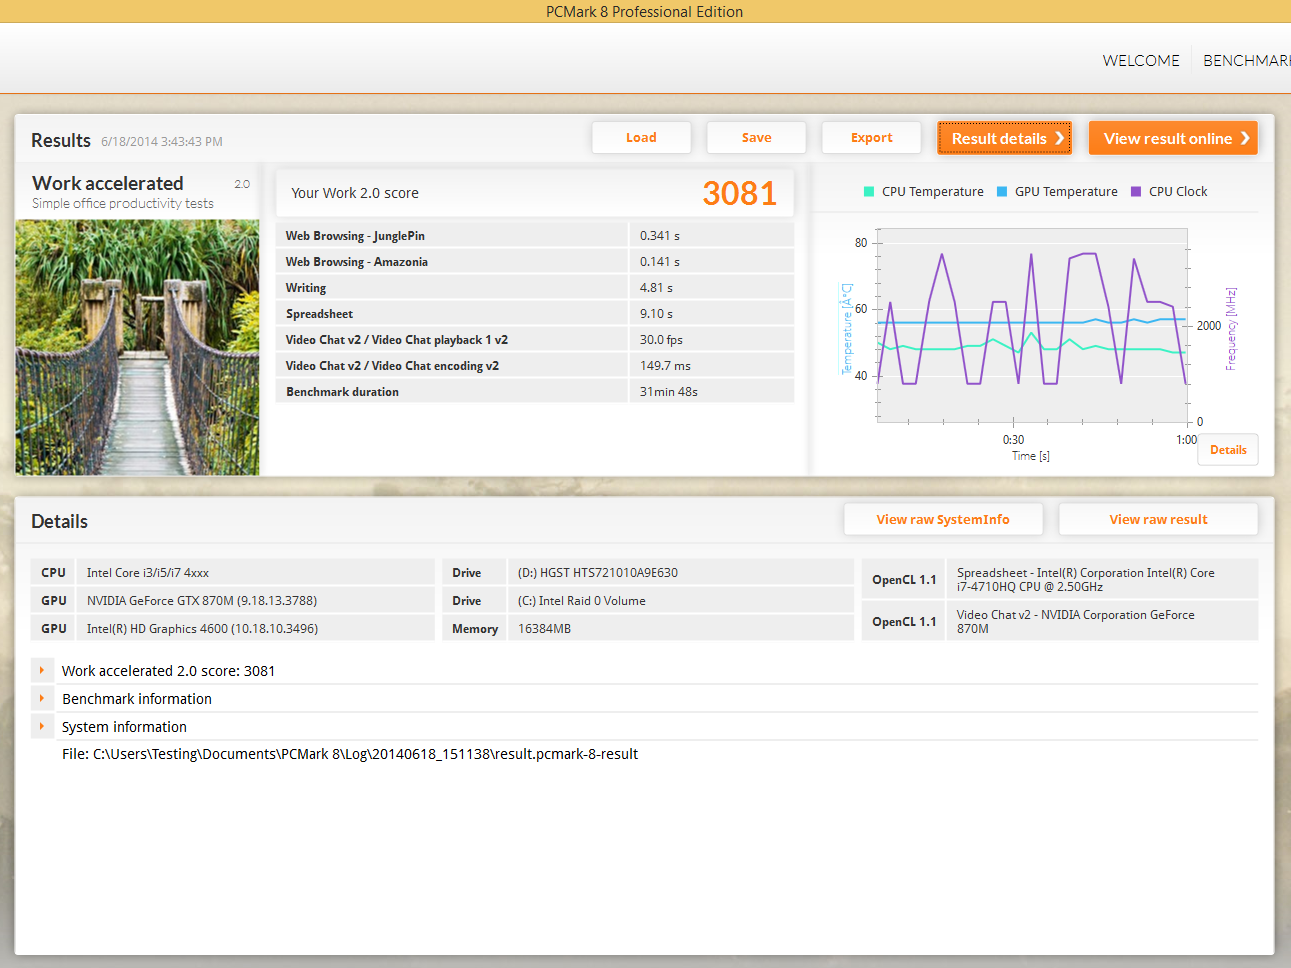Click the result file path text
Screen dimensions: 1291x968
pyautogui.click(x=350, y=754)
